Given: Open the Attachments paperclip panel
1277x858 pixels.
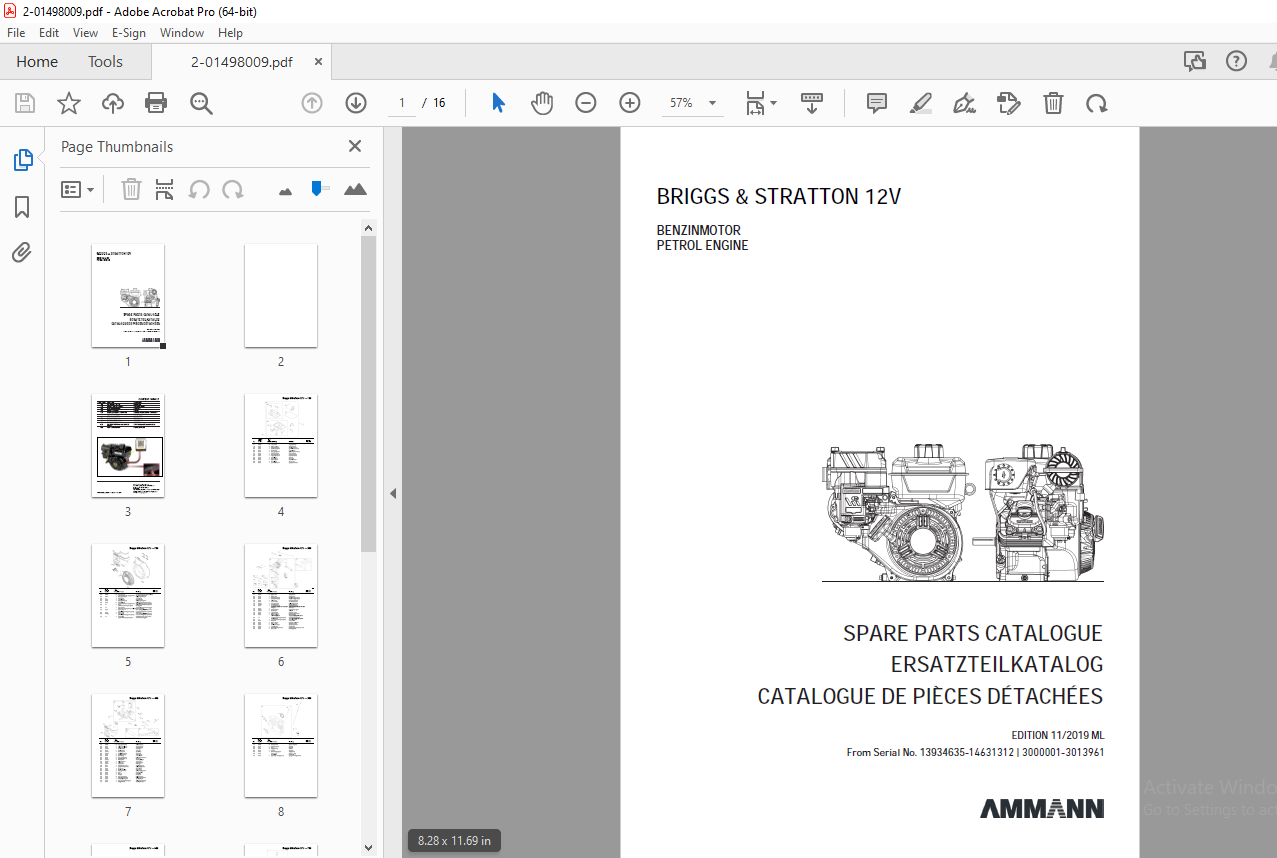Looking at the screenshot, I should (x=22, y=252).
